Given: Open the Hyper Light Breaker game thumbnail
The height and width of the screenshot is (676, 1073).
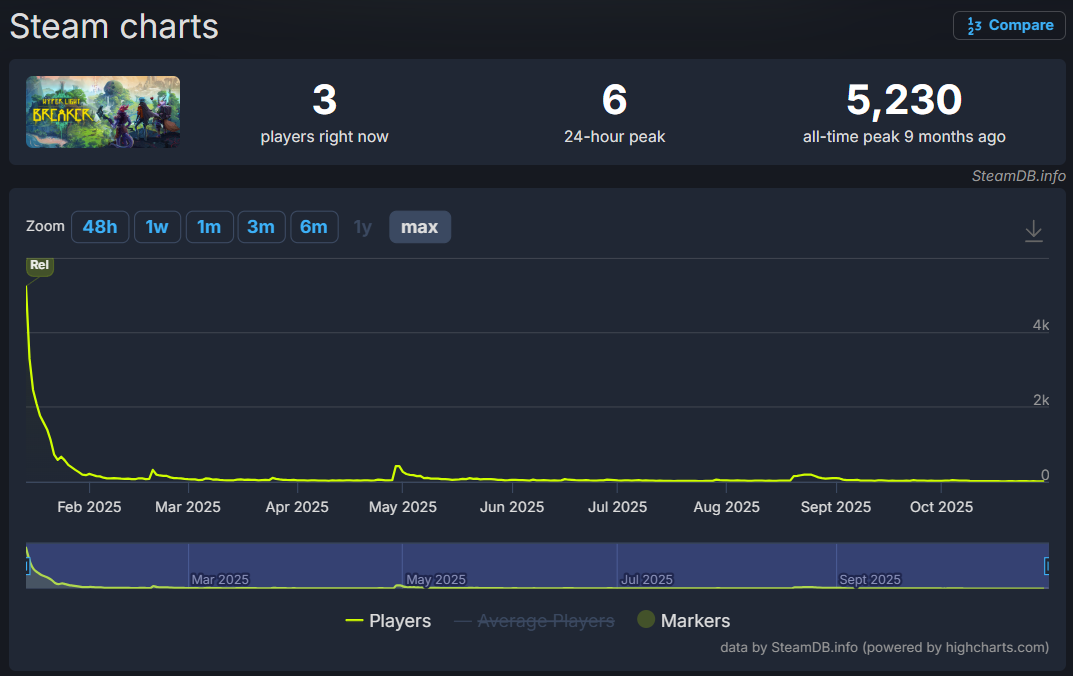Looking at the screenshot, I should click(103, 112).
